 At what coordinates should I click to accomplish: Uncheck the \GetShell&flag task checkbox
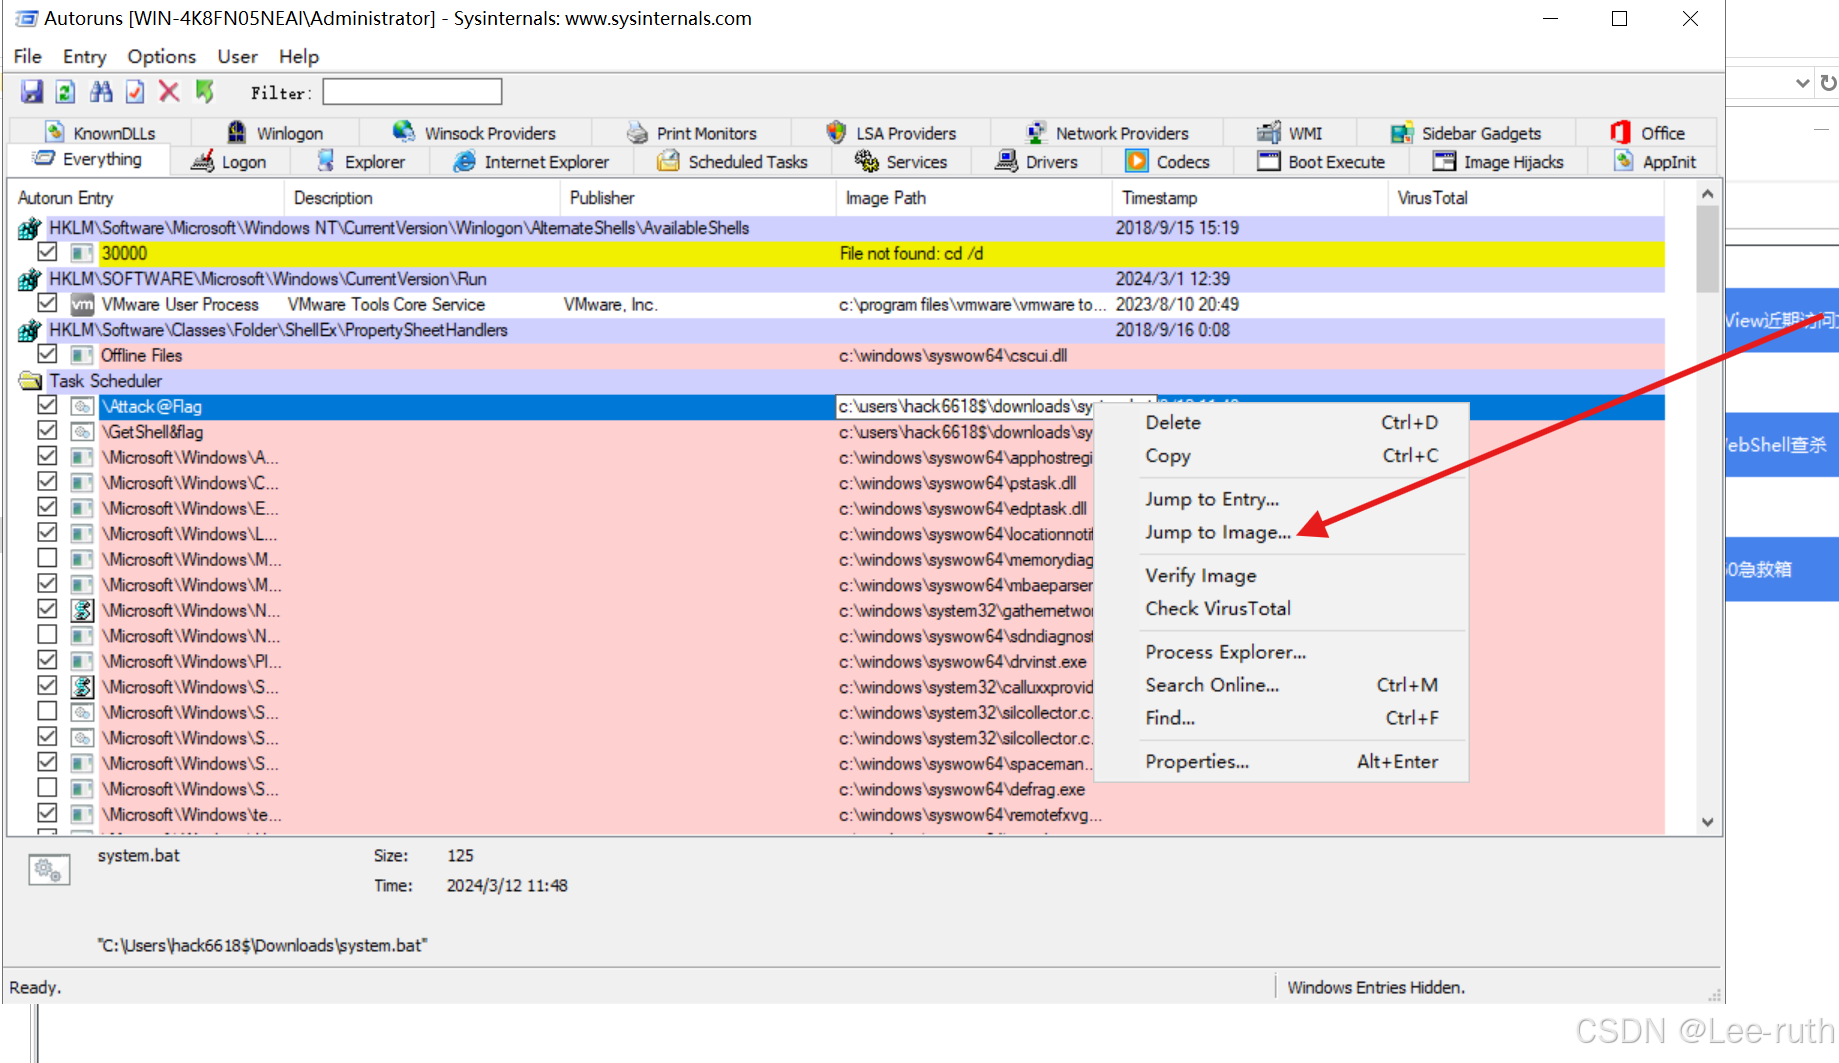[47, 431]
